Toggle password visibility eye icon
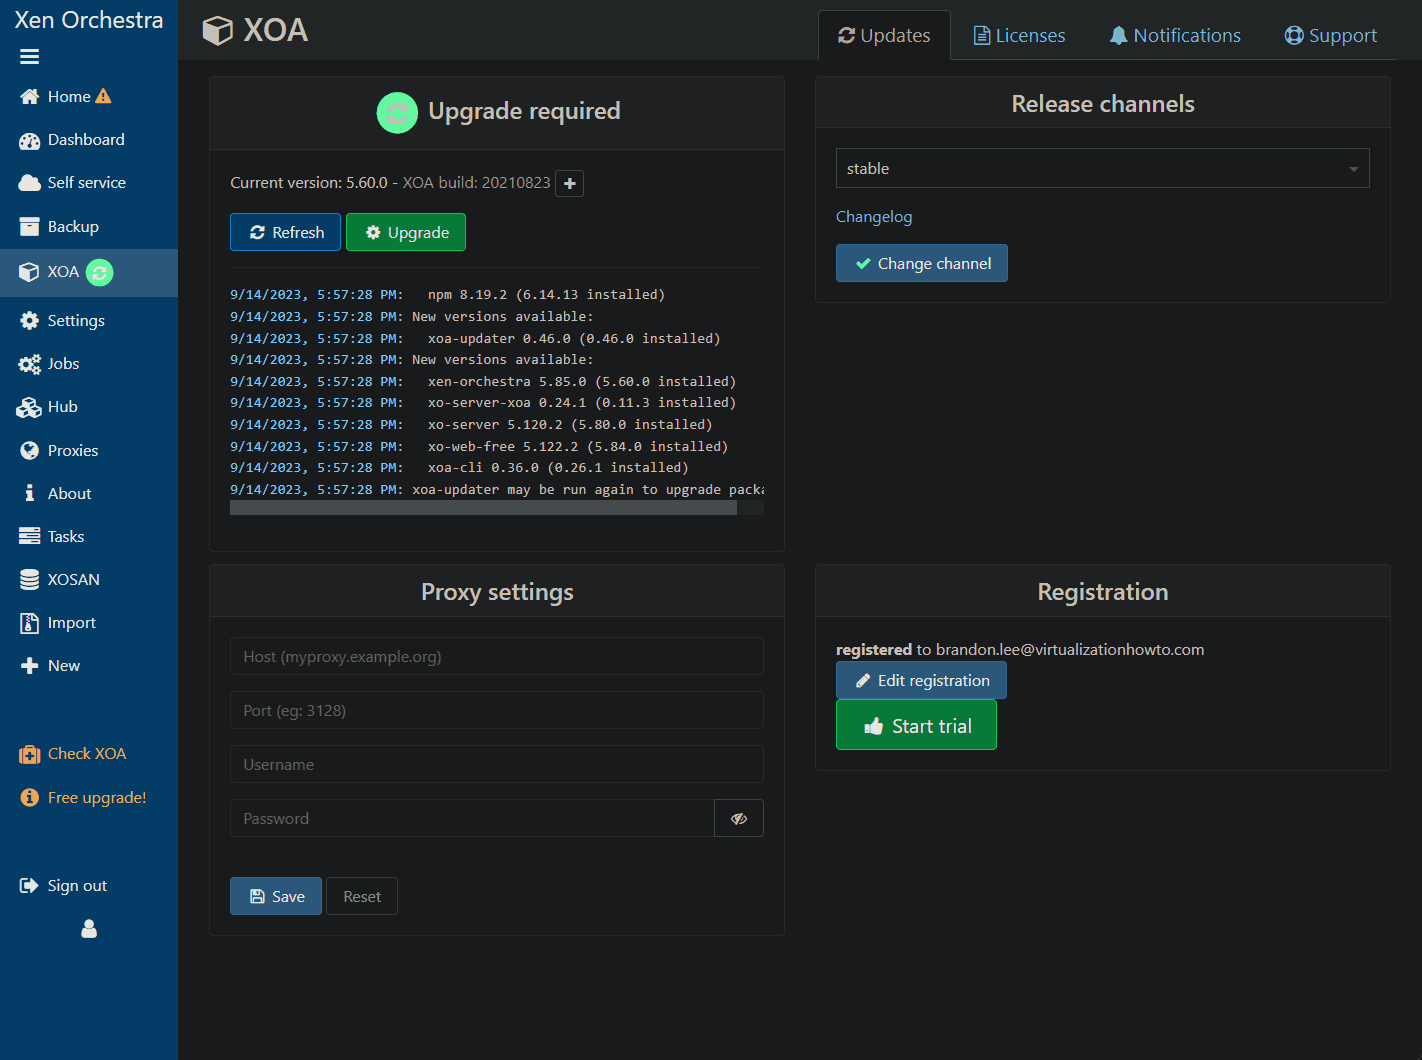 click(739, 818)
